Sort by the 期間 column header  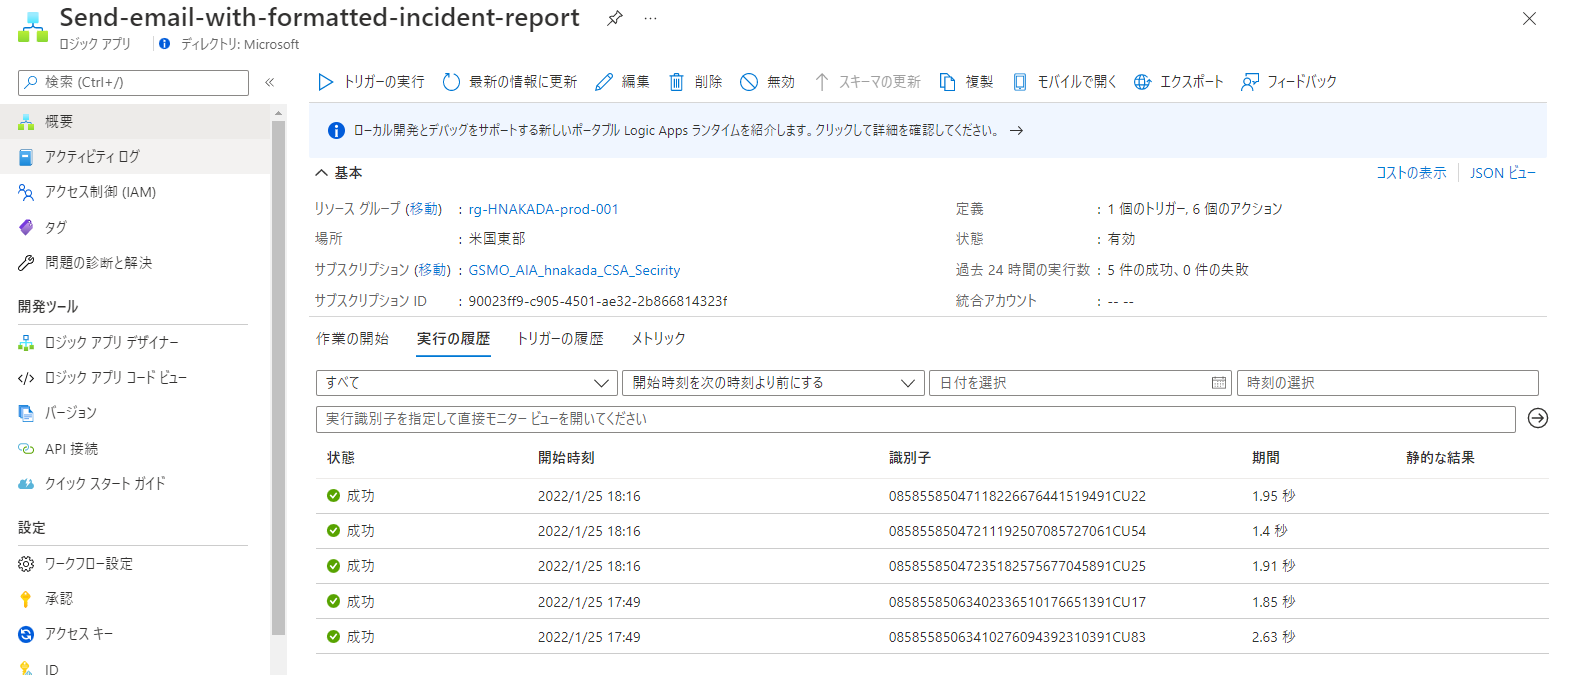[x=1266, y=458]
